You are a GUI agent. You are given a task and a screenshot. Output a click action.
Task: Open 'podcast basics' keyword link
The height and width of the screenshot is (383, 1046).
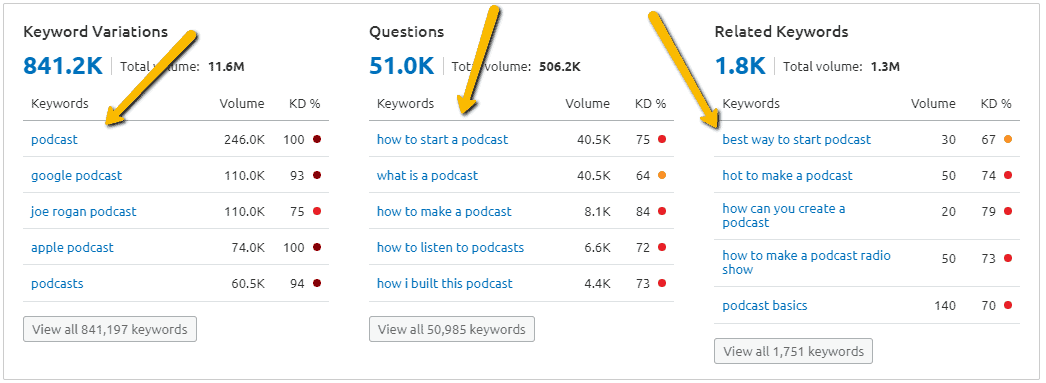[x=764, y=306]
